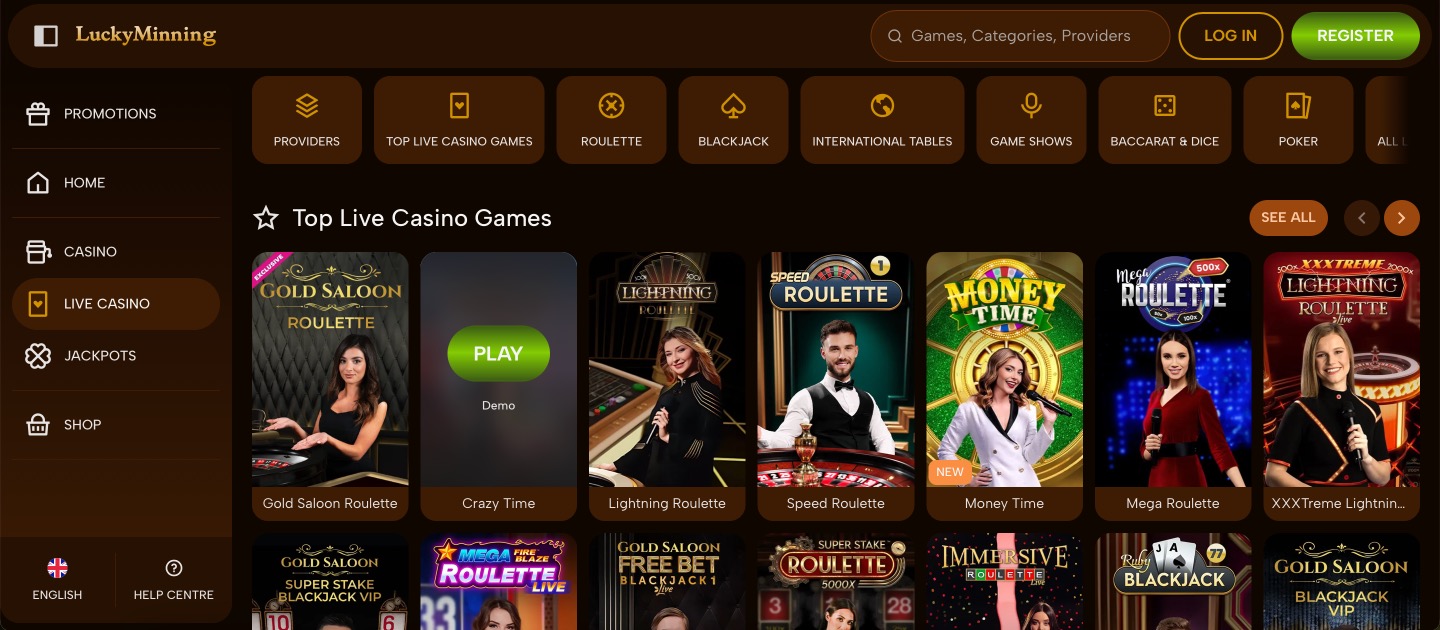Collapse the sidebar with the panel toggle icon
Screen dimensions: 1440x630
click(46, 36)
